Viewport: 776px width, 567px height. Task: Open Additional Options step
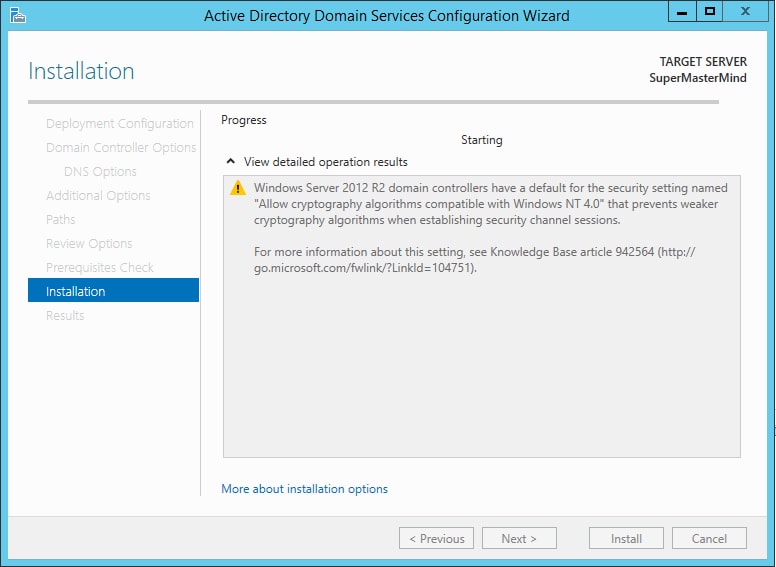click(x=98, y=196)
